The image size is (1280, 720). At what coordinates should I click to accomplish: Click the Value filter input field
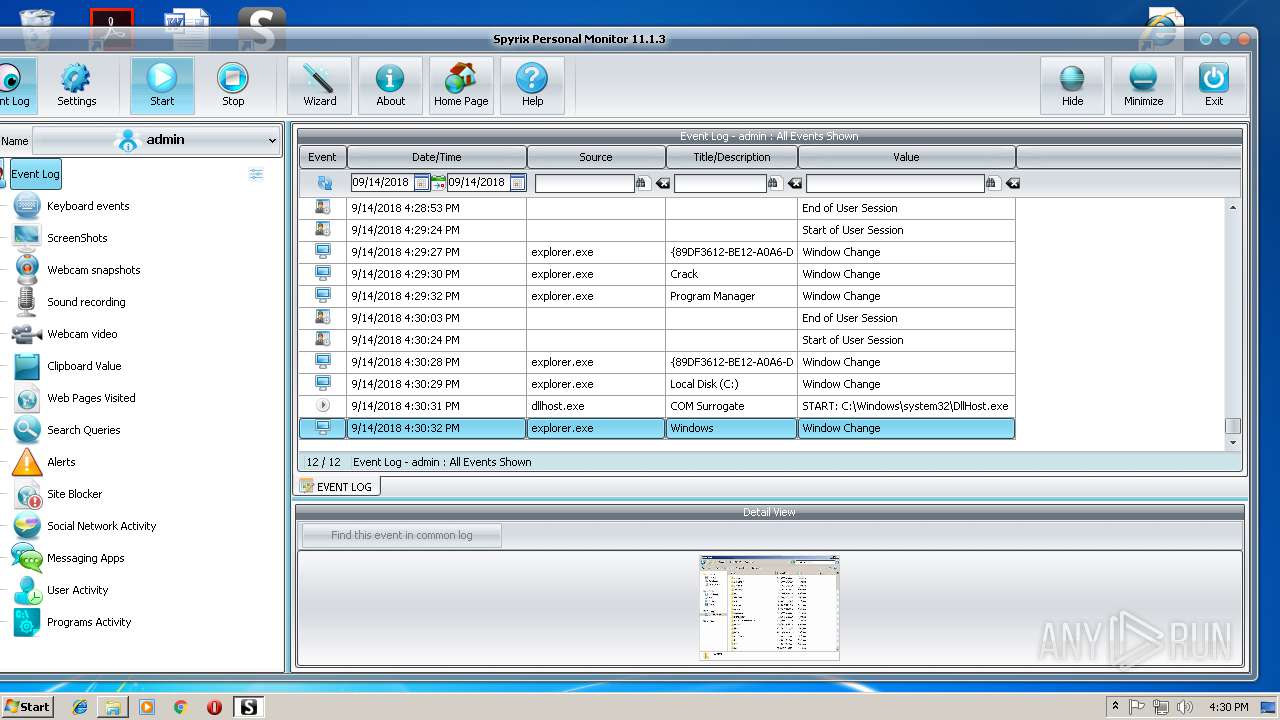[895, 183]
